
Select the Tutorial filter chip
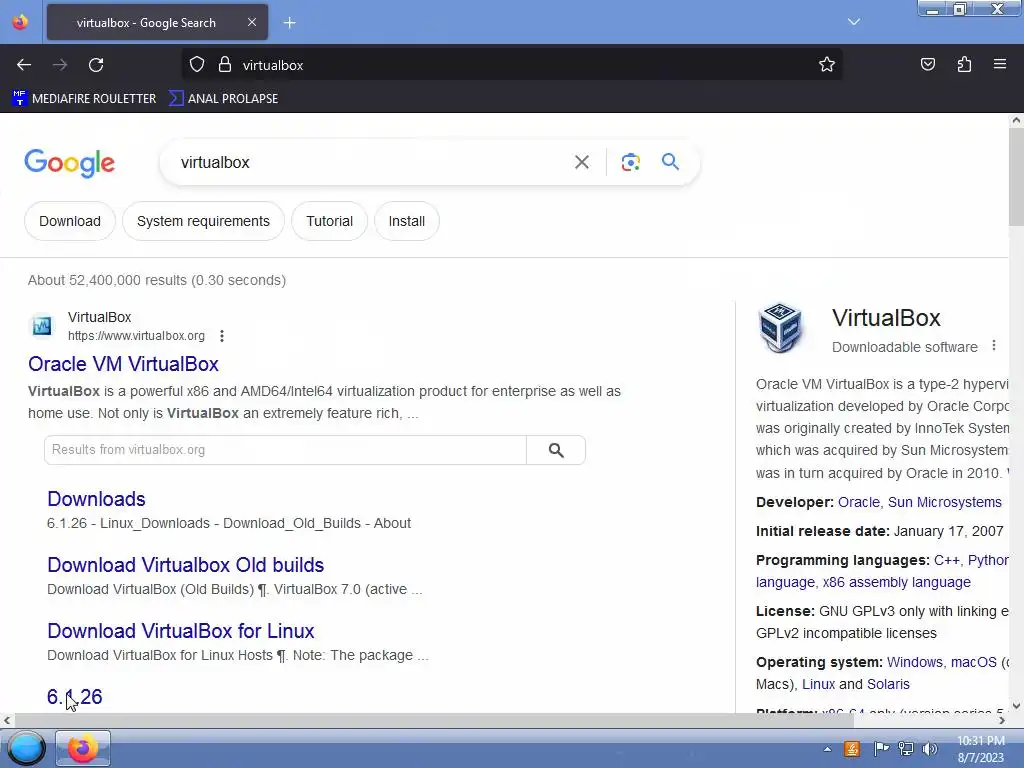[329, 221]
